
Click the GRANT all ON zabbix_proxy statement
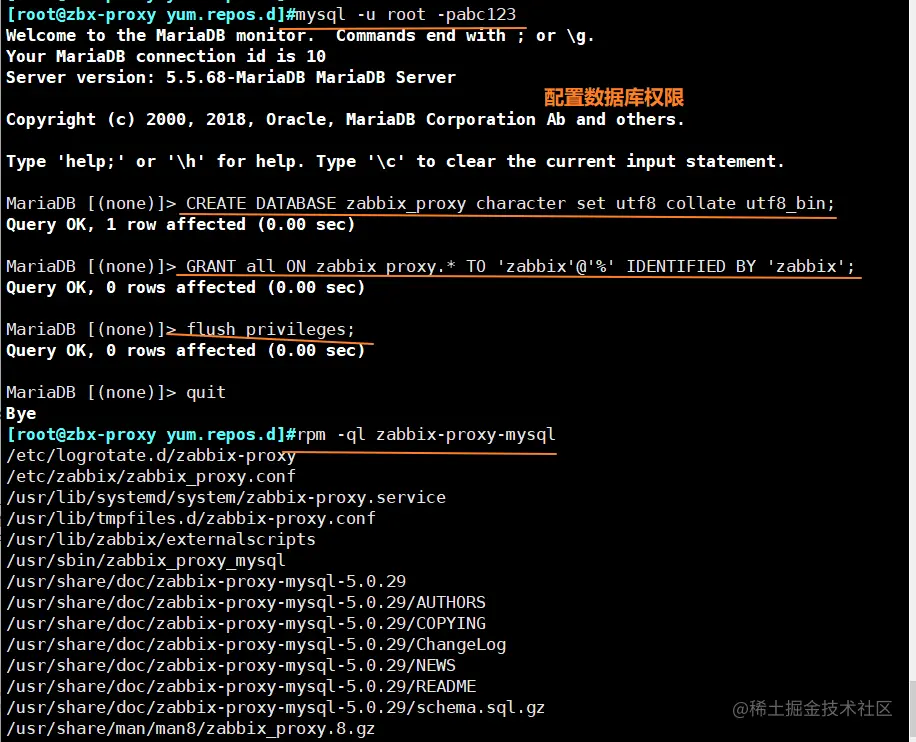click(520, 266)
